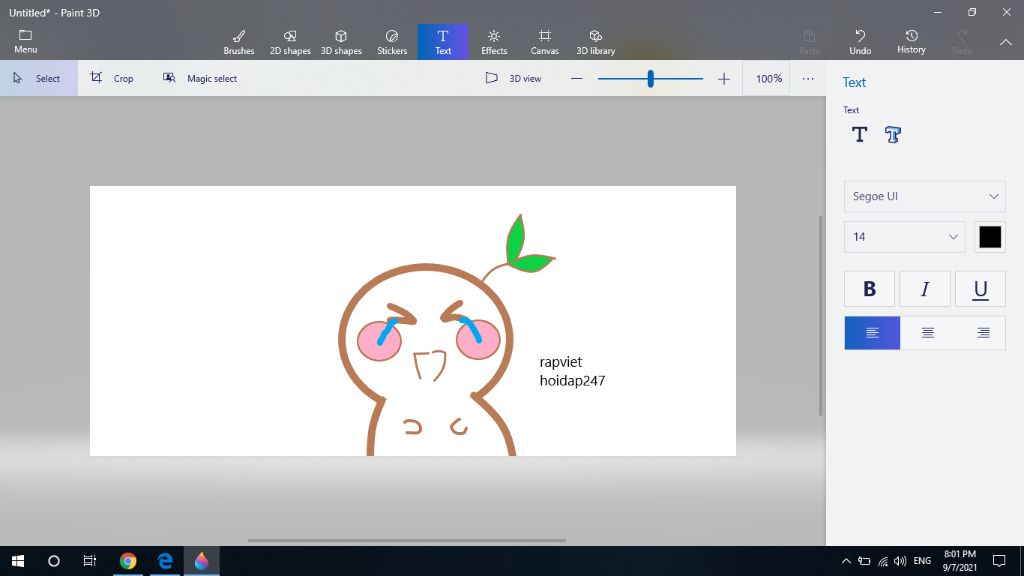Toggle Italic formatting

pos(925,289)
